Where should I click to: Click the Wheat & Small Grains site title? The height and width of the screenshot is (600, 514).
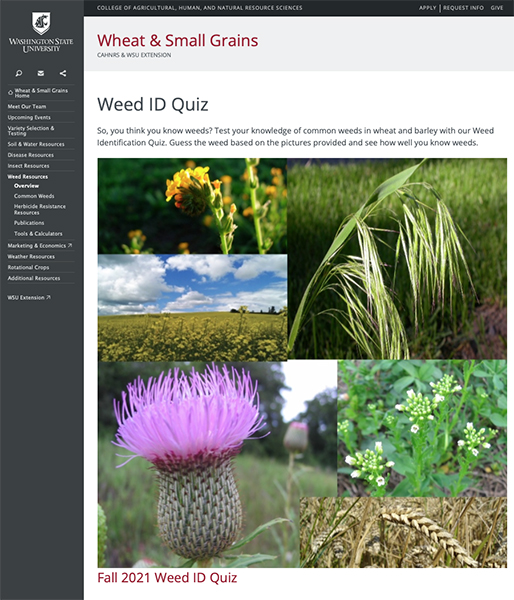pos(178,41)
